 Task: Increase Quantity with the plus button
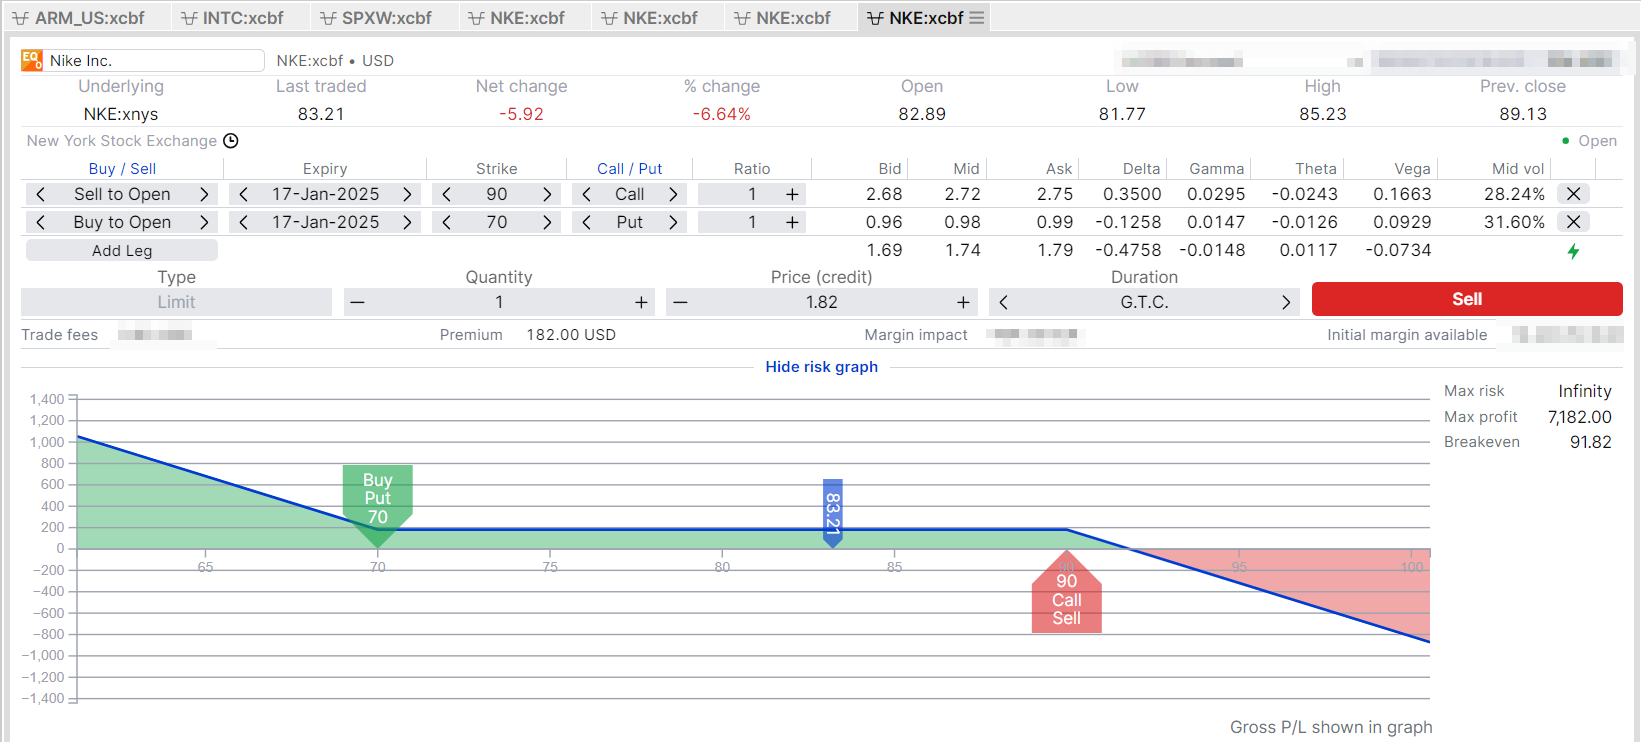tap(641, 302)
